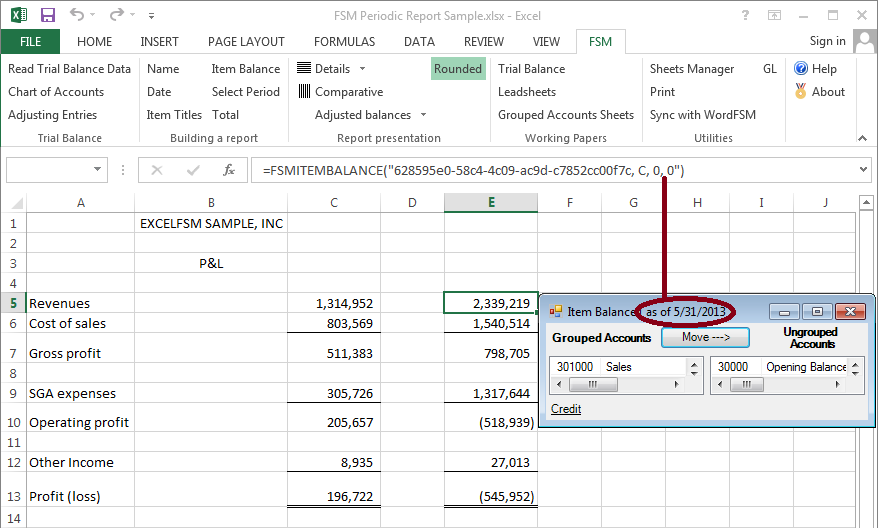
Task: Select the cell showing 2,339,219
Action: pos(491,303)
